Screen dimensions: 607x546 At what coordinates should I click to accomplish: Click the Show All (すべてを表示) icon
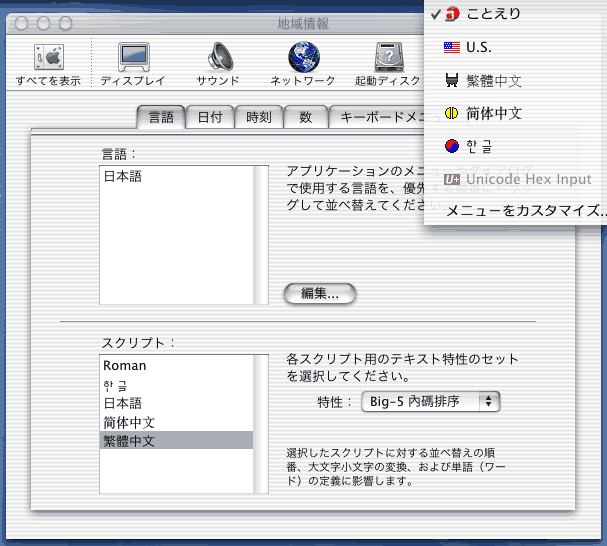click(48, 63)
